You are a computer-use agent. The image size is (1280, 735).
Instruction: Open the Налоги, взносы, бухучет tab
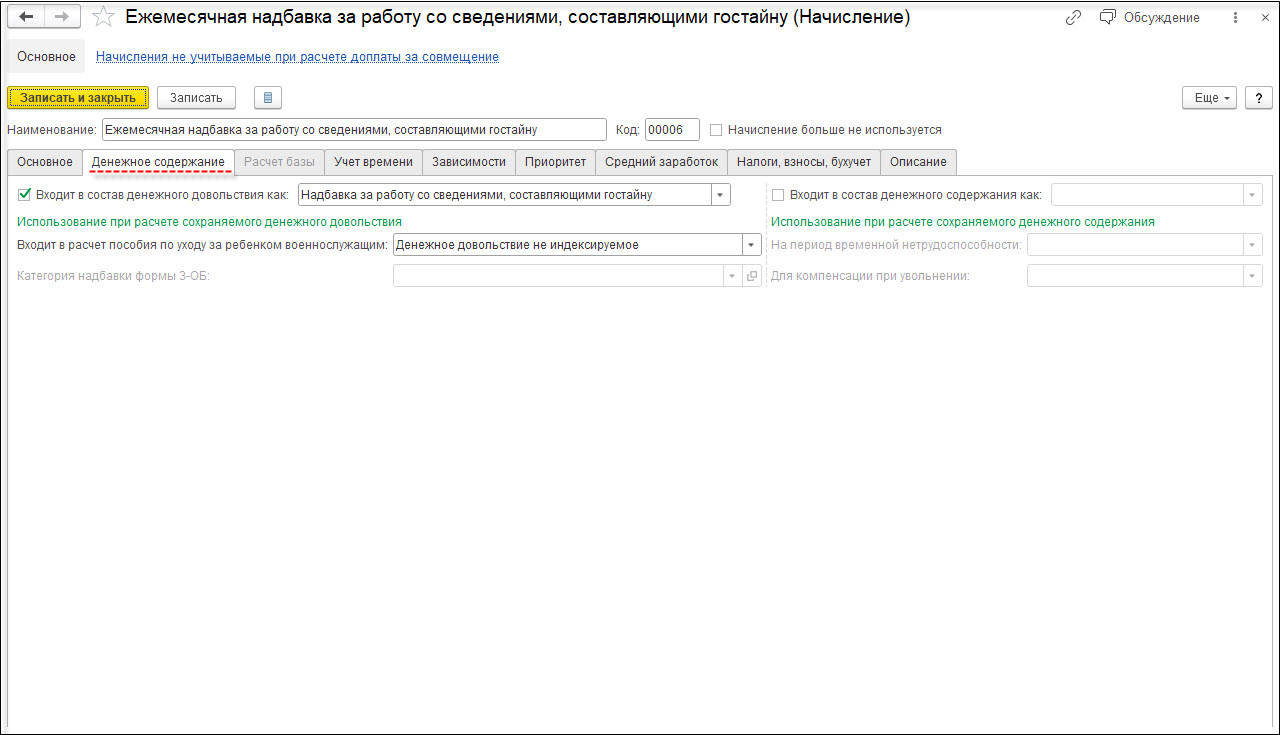(x=804, y=161)
